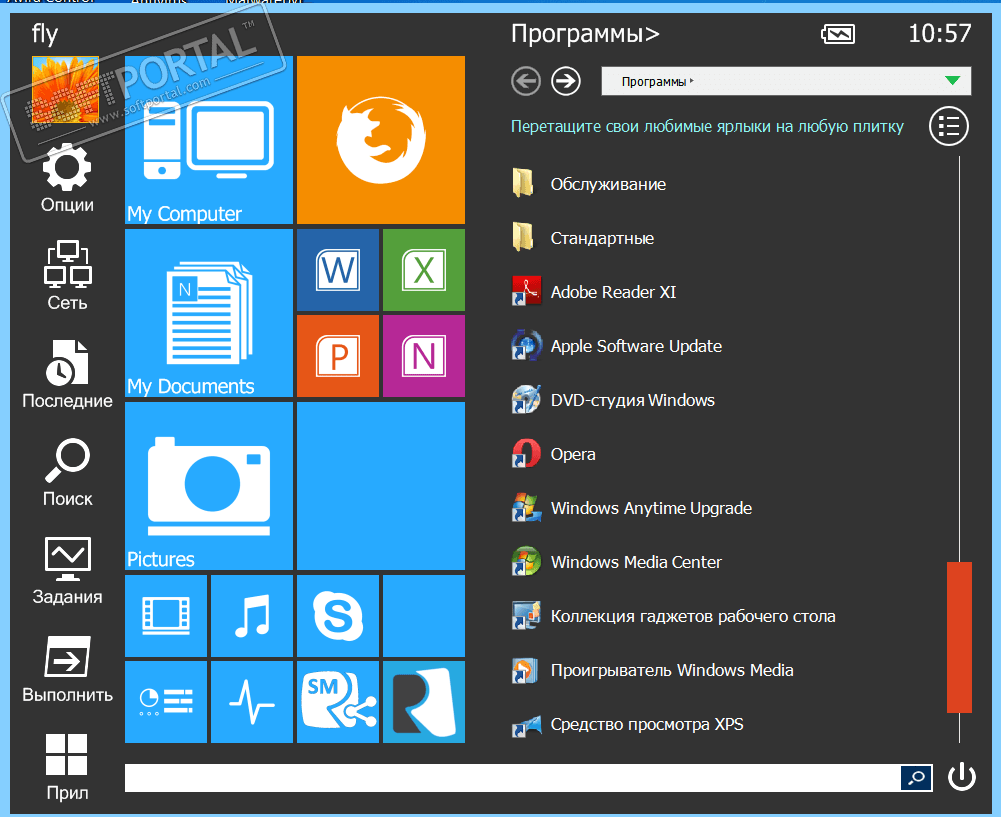The height and width of the screenshot is (817, 1001).
Task: Open Средство просмотра XPS
Action: point(628,724)
